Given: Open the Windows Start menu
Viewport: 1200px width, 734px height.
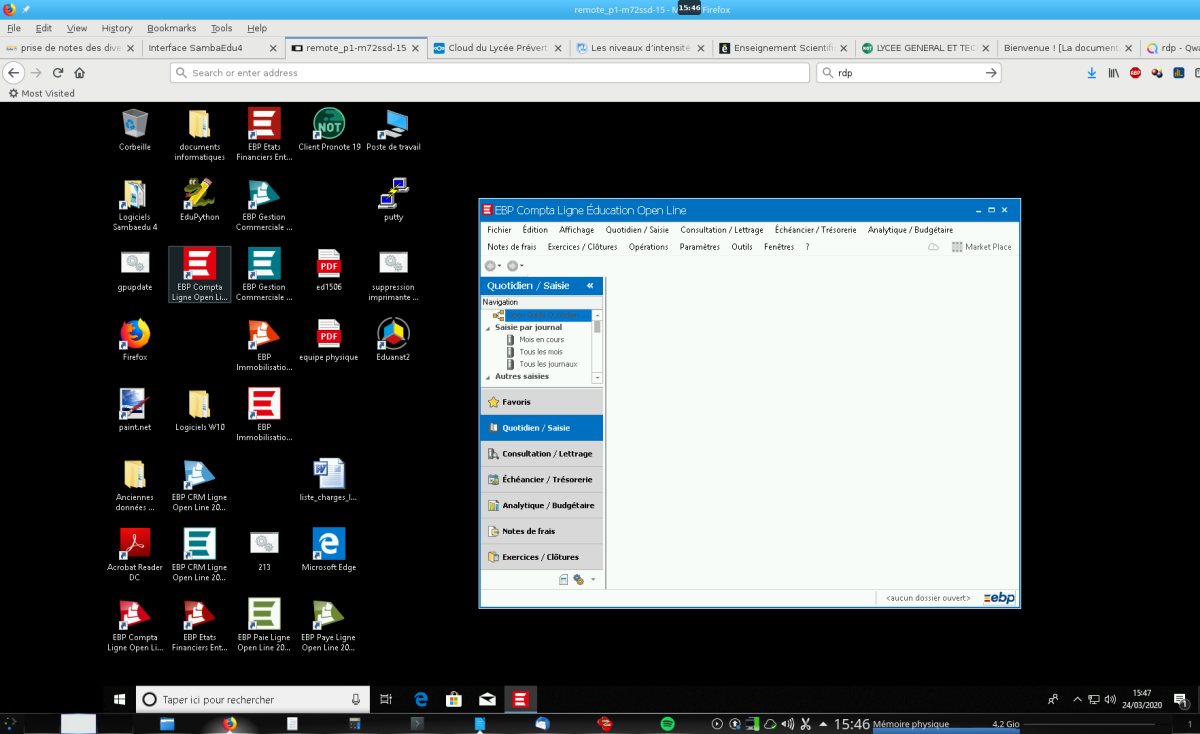Looking at the screenshot, I should pyautogui.click(x=119, y=699).
